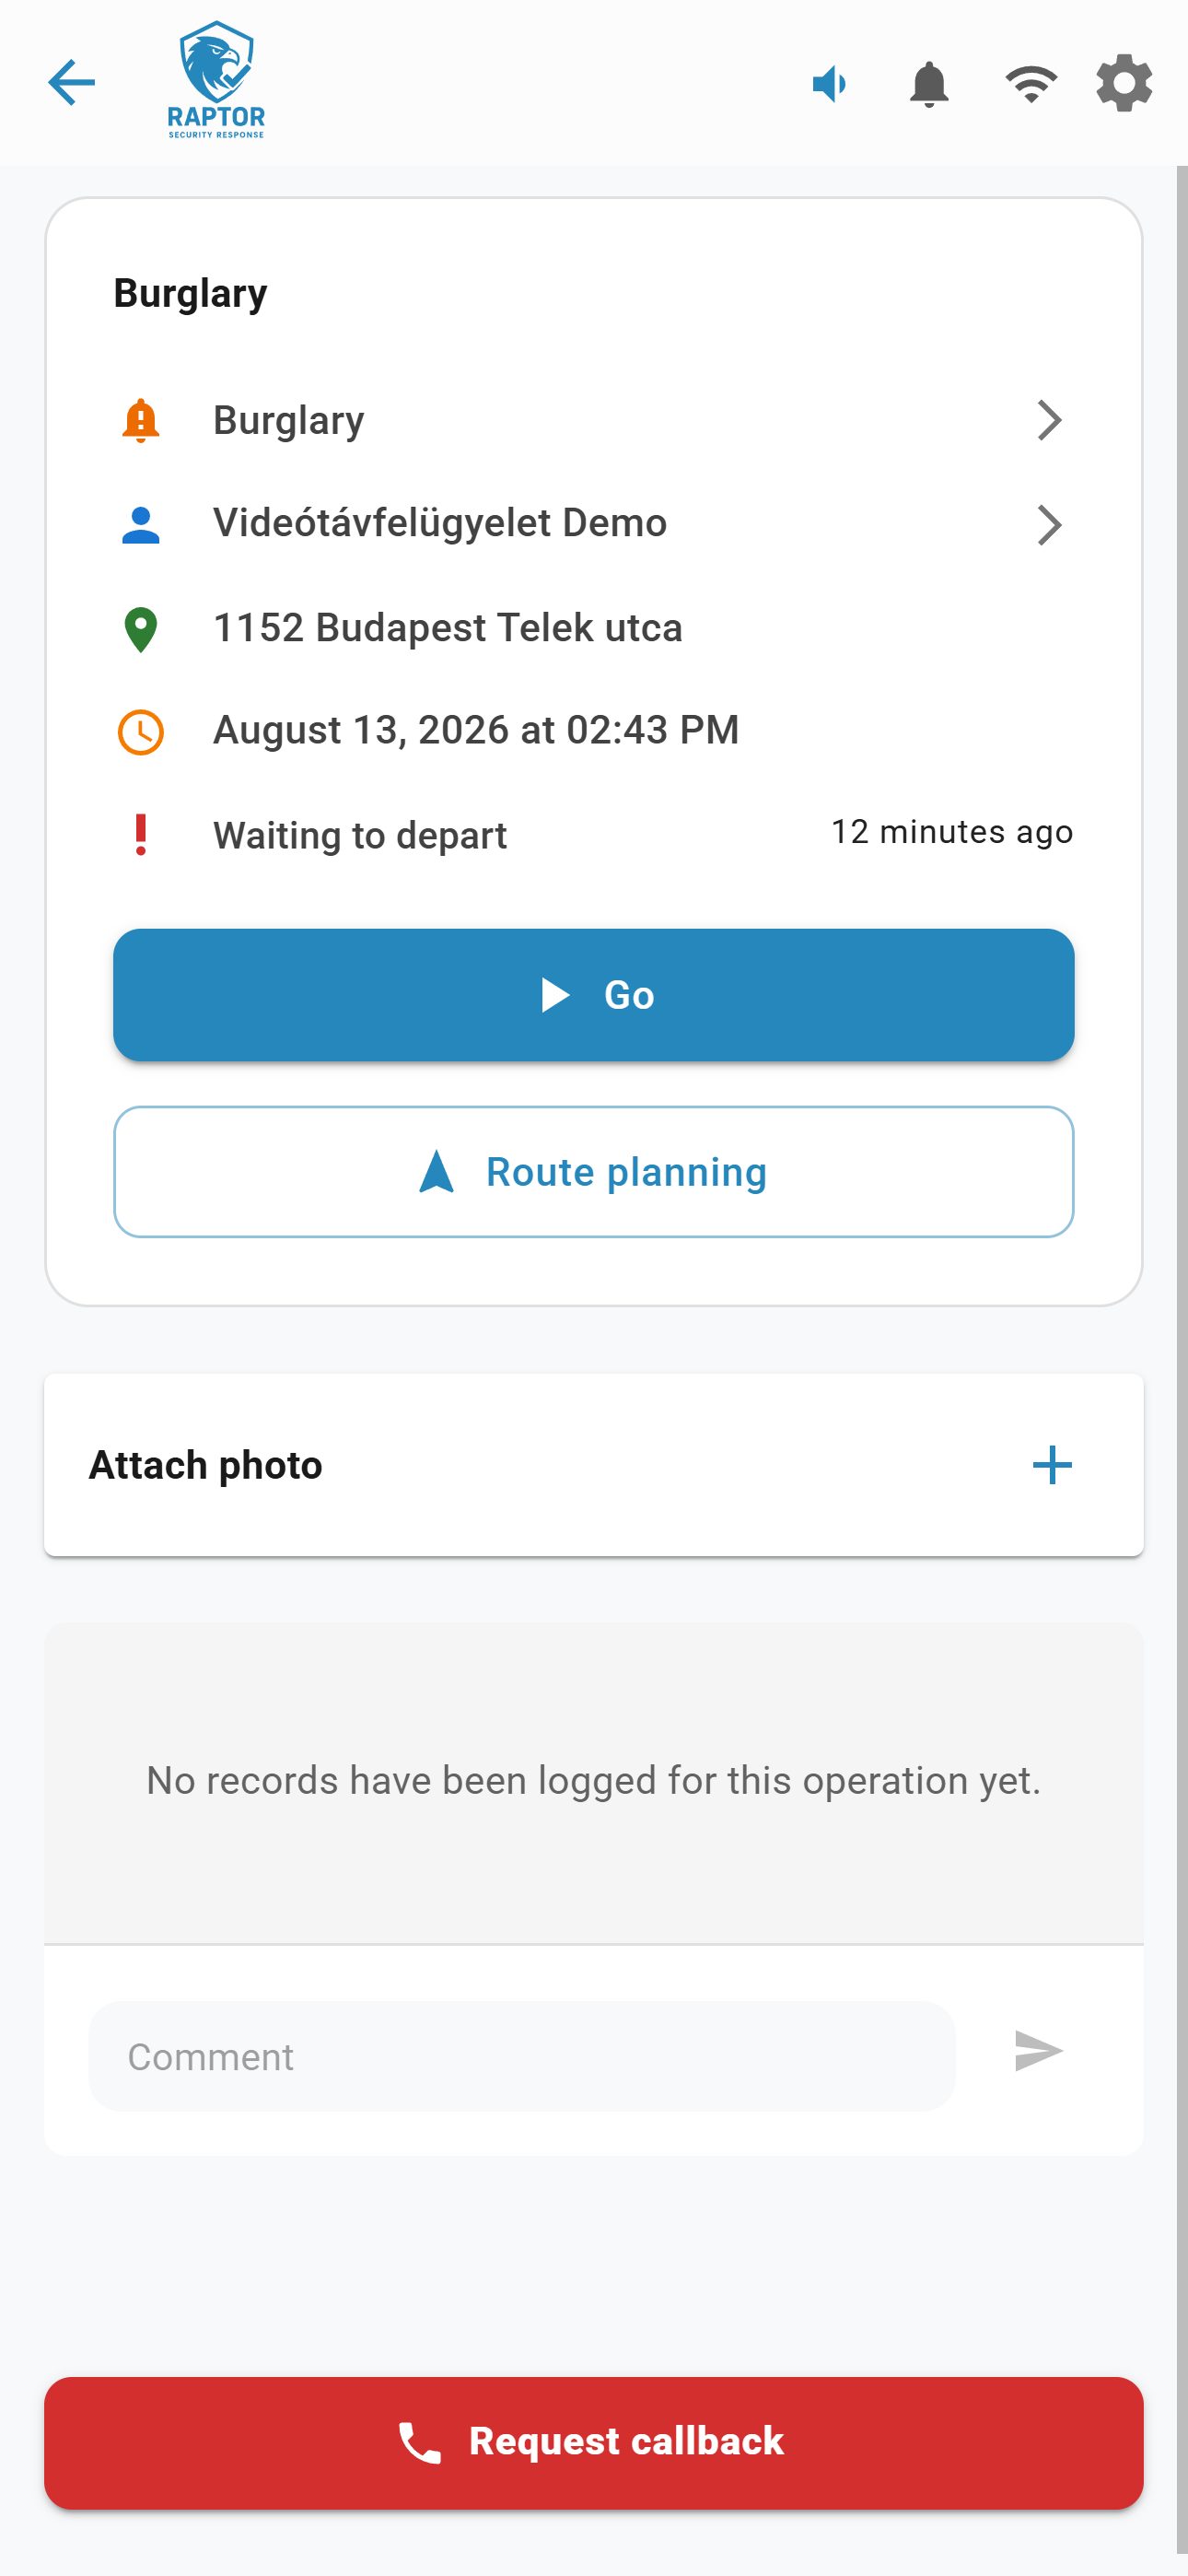Viewport: 1188px width, 2576px height.
Task: Focus the Comment input field
Action: pos(522,2057)
